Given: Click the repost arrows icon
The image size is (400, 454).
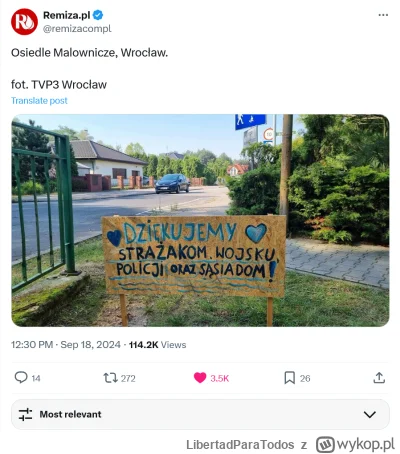Looking at the screenshot, I should pyautogui.click(x=110, y=378).
